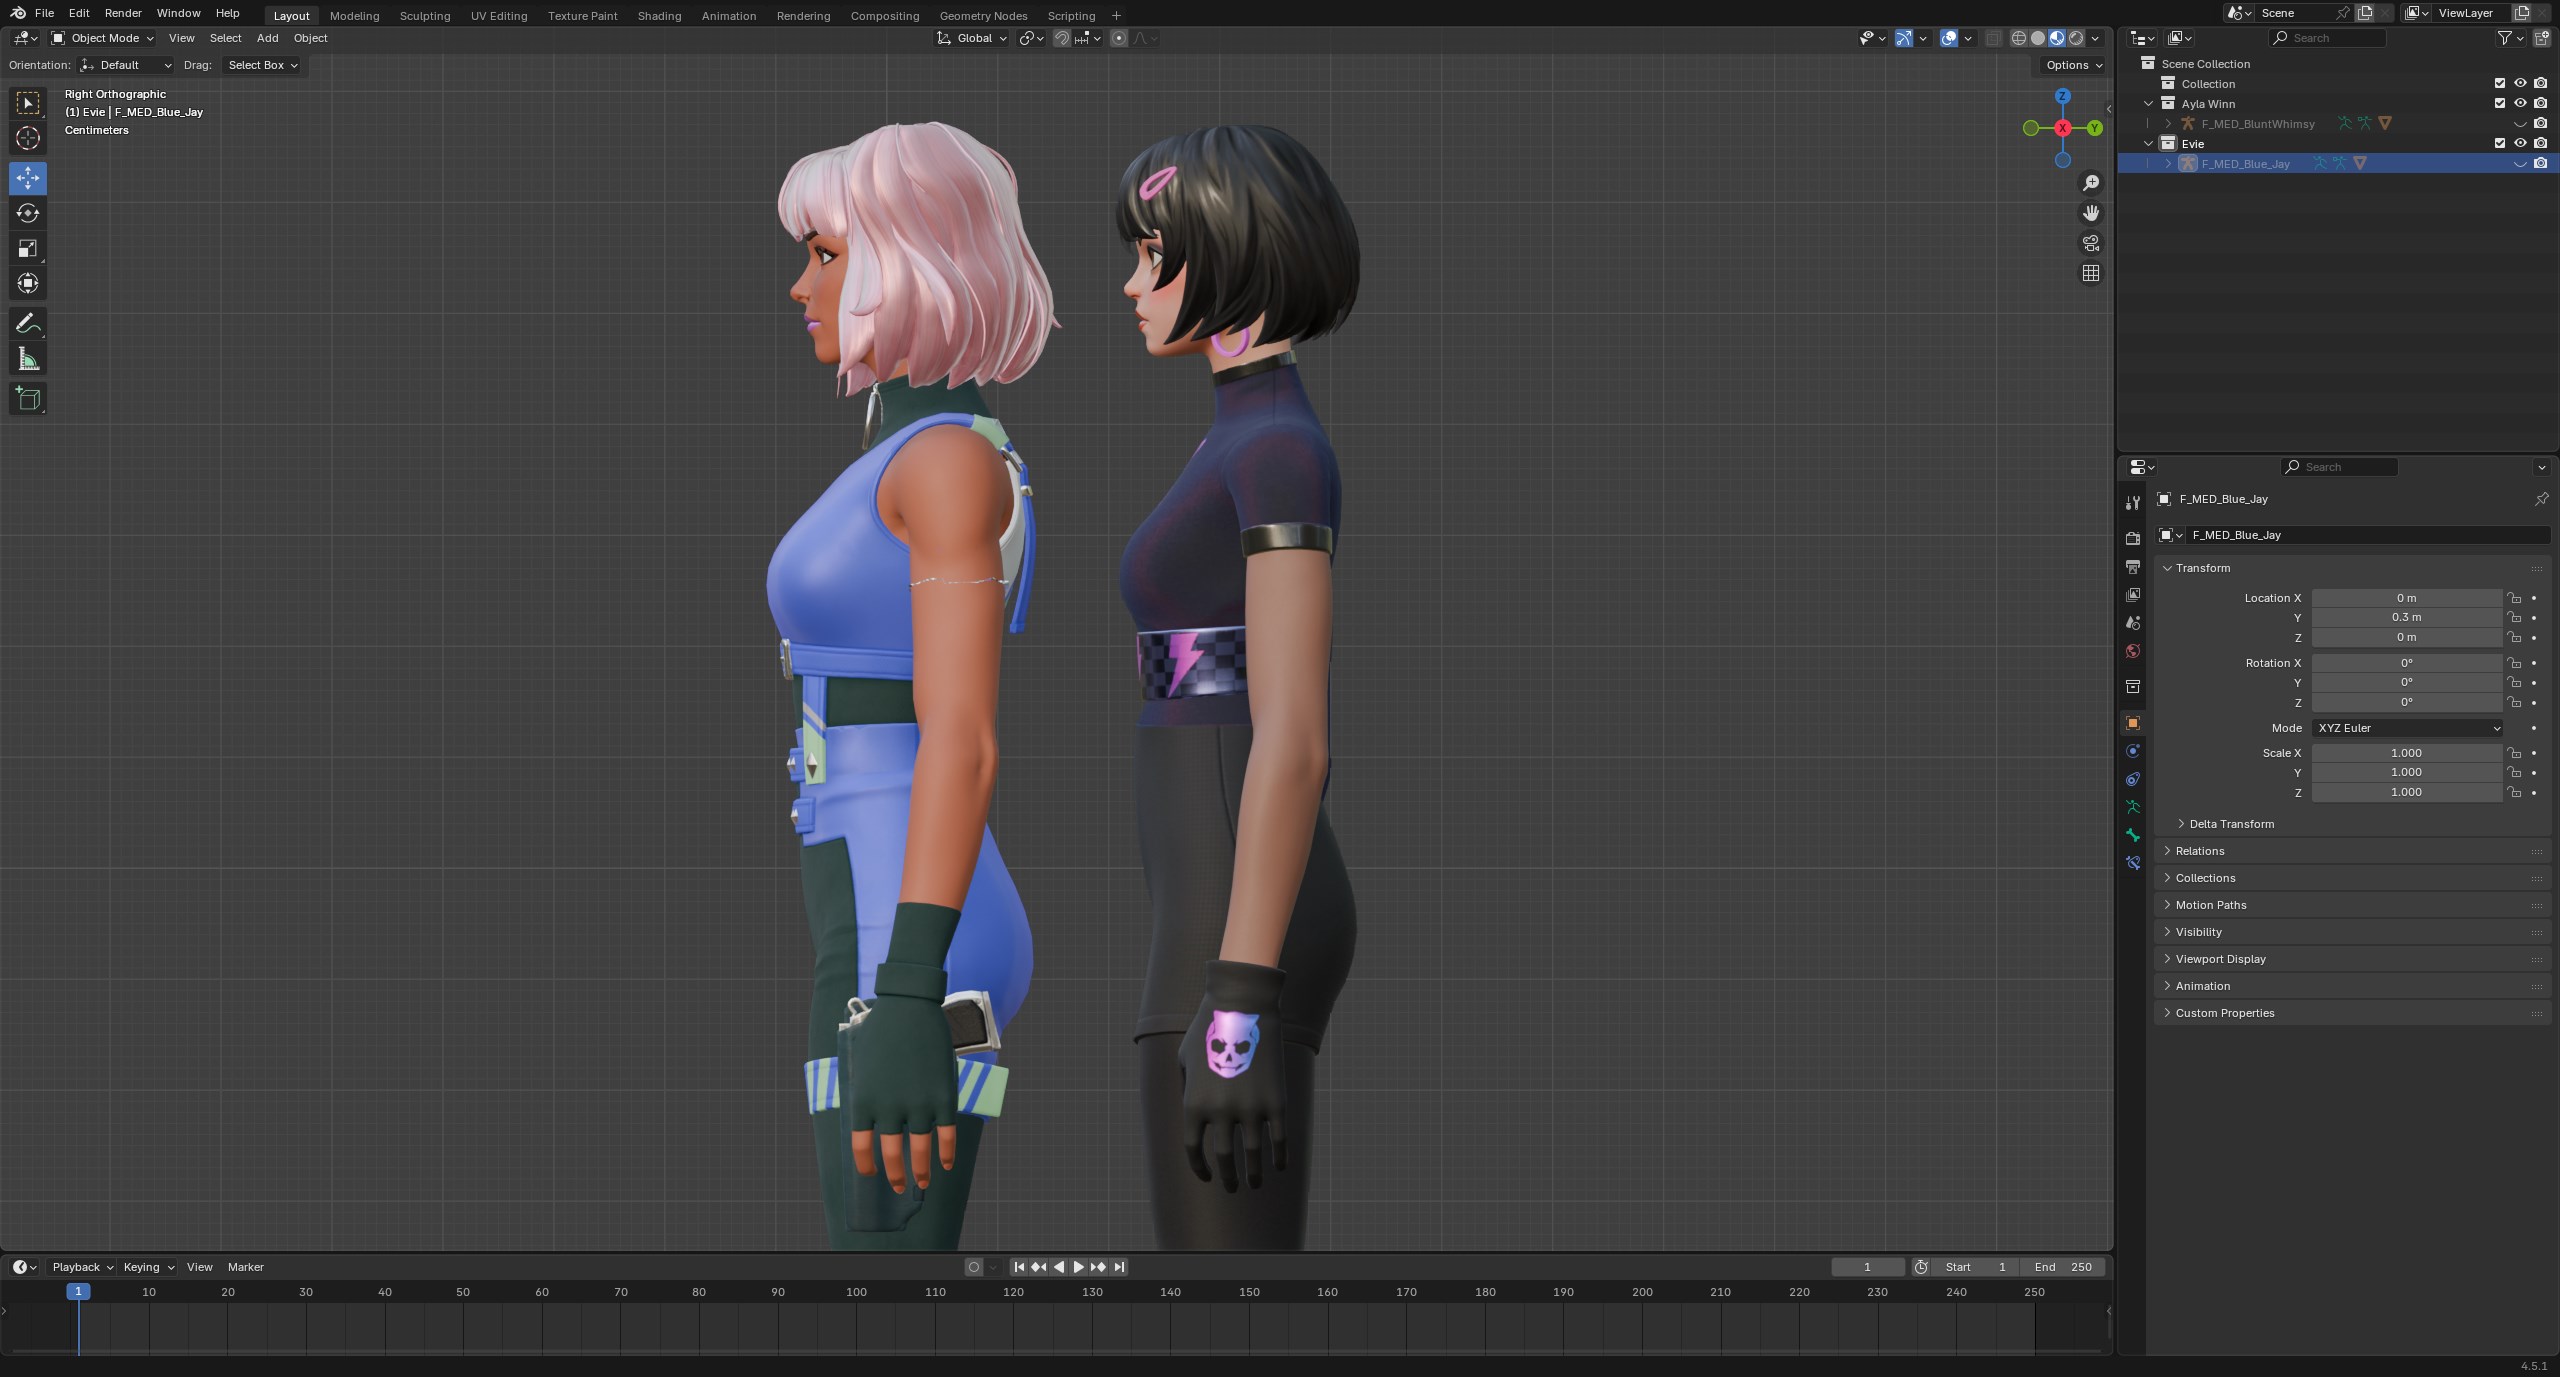The width and height of the screenshot is (2560, 1377).
Task: Switch to rendered viewport shading
Action: pyautogui.click(x=2076, y=38)
